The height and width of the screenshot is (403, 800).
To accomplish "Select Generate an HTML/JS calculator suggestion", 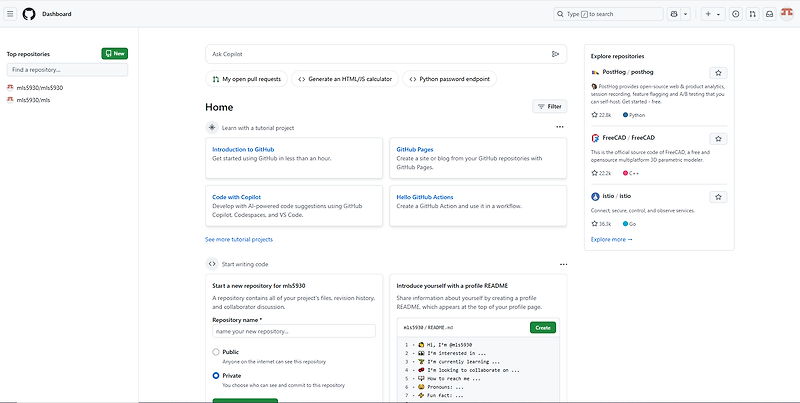I will point(345,79).
